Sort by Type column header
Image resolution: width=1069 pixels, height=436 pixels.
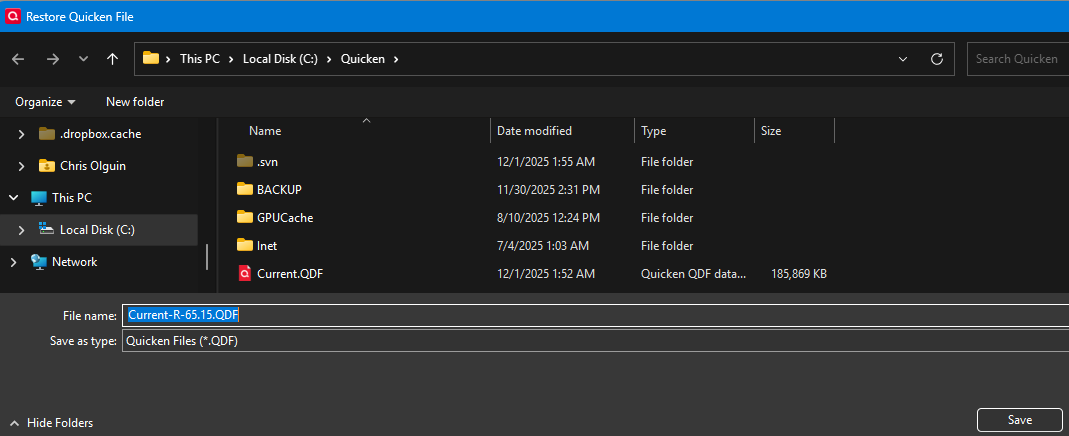click(x=653, y=131)
